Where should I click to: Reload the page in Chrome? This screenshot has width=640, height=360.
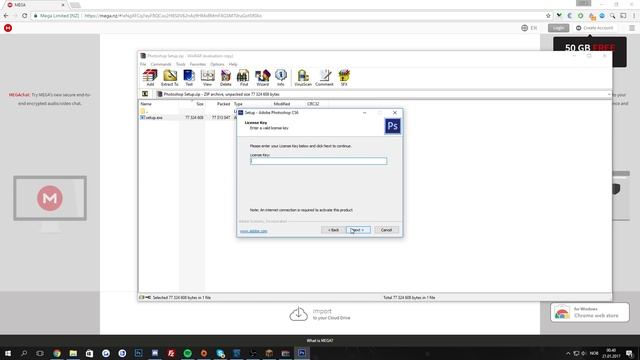pos(24,16)
